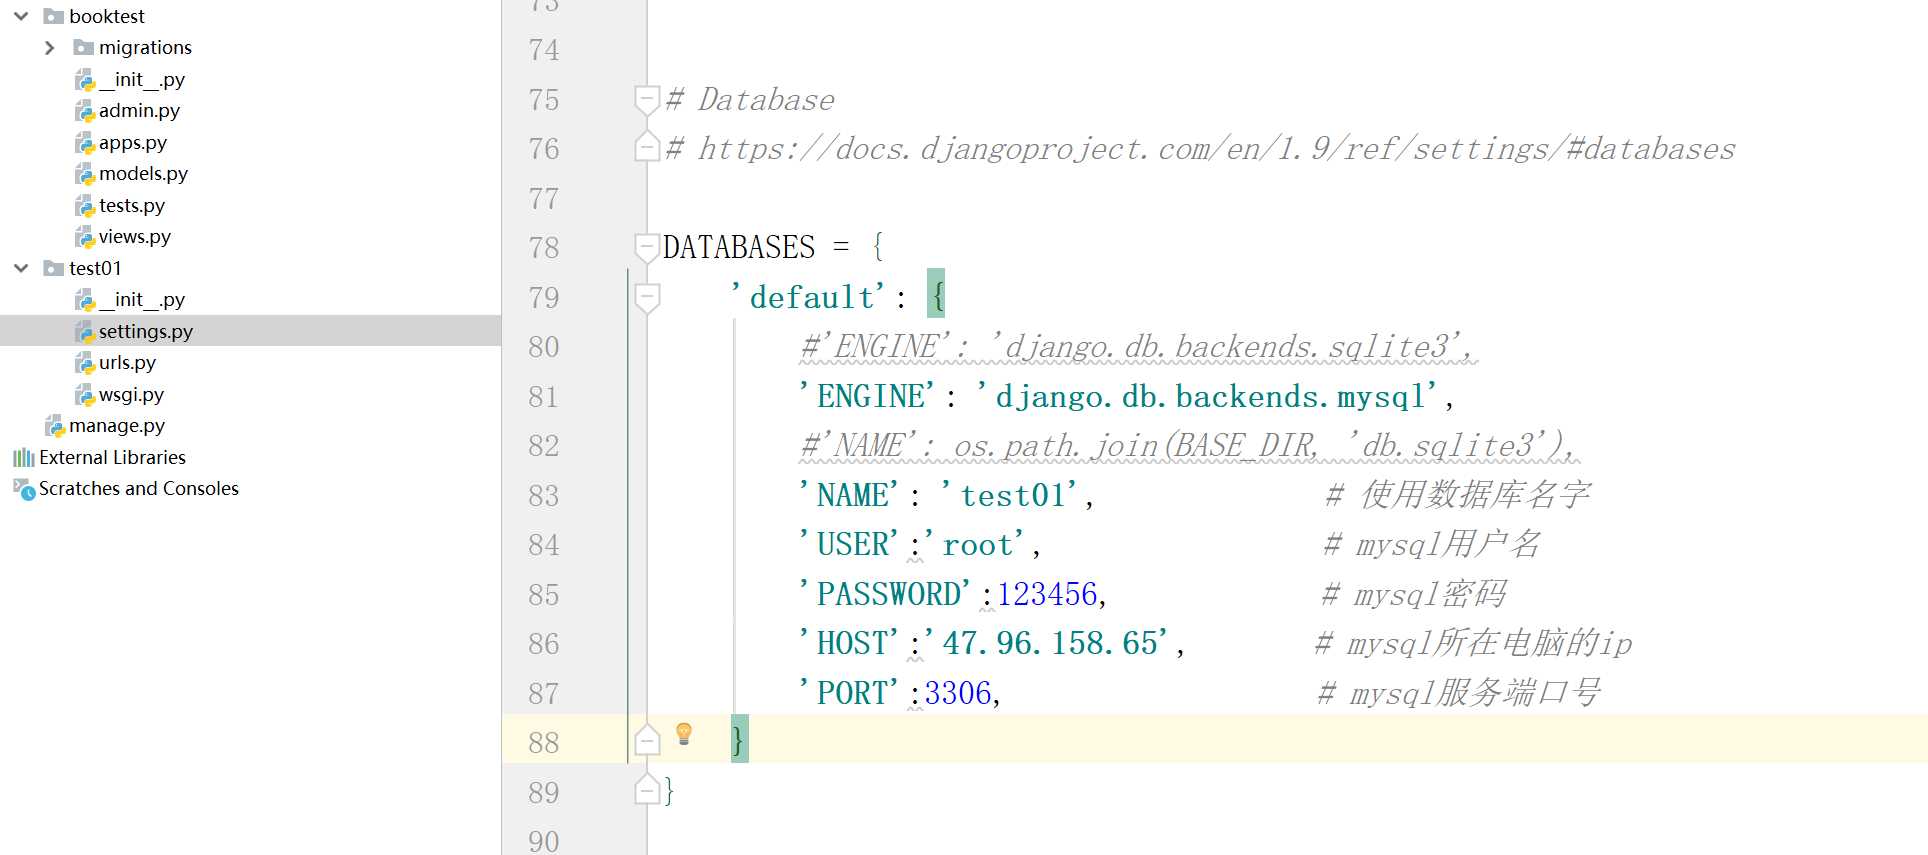
Task: Select the test01 folder icon
Action: click(x=54, y=268)
